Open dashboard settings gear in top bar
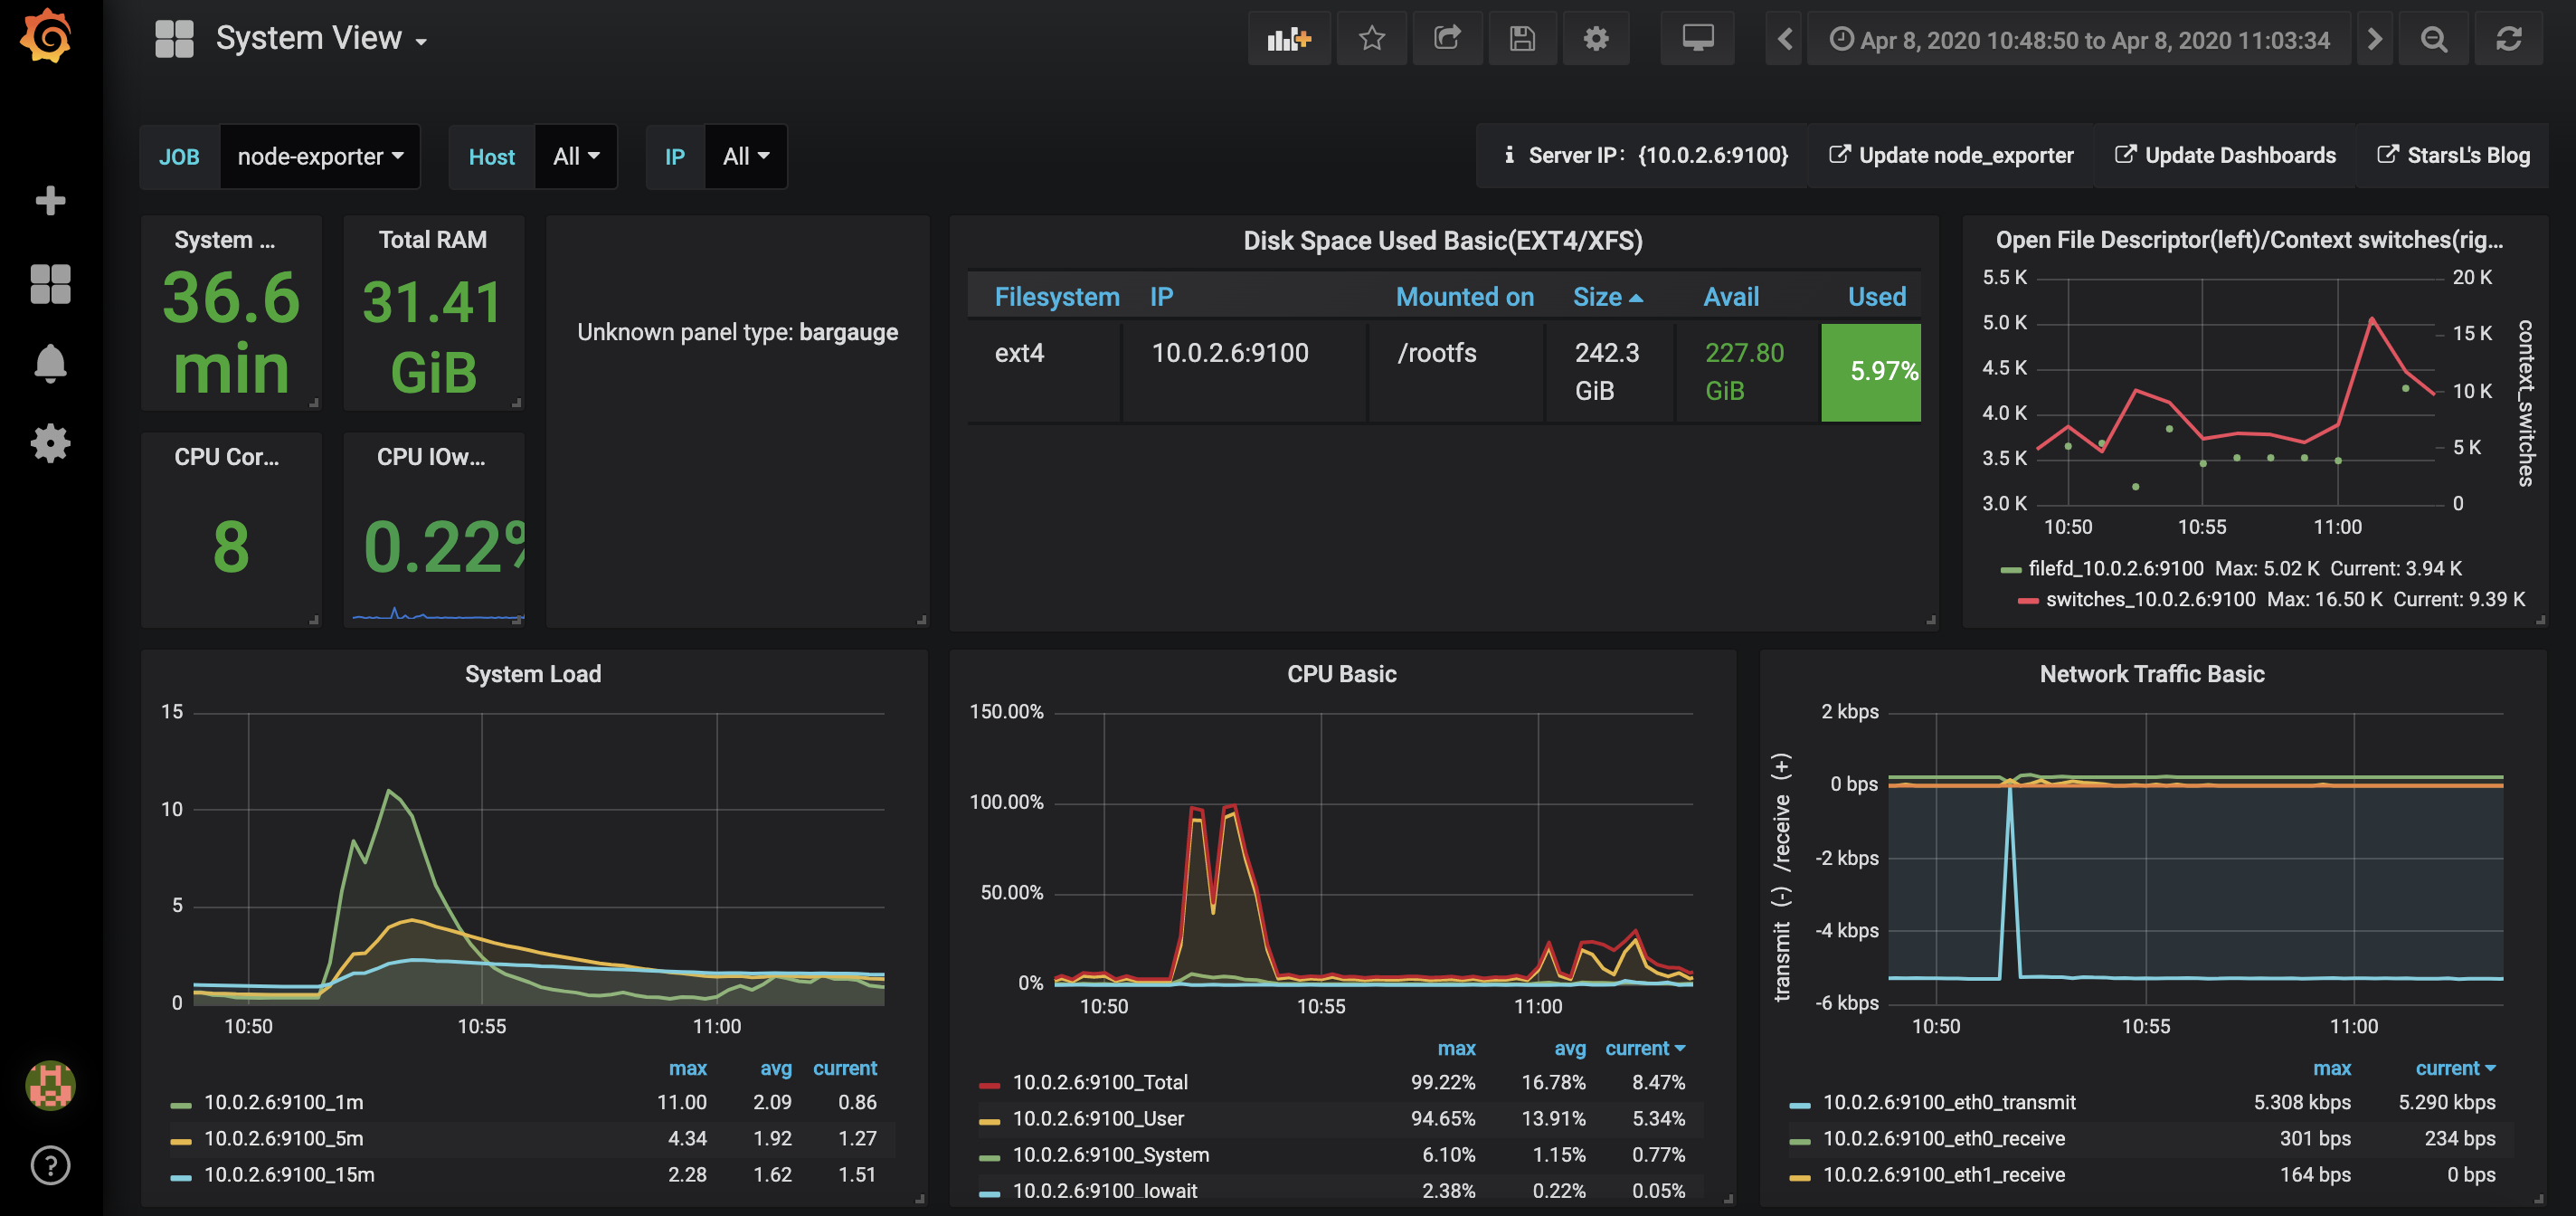The image size is (2576, 1216). pos(1596,40)
